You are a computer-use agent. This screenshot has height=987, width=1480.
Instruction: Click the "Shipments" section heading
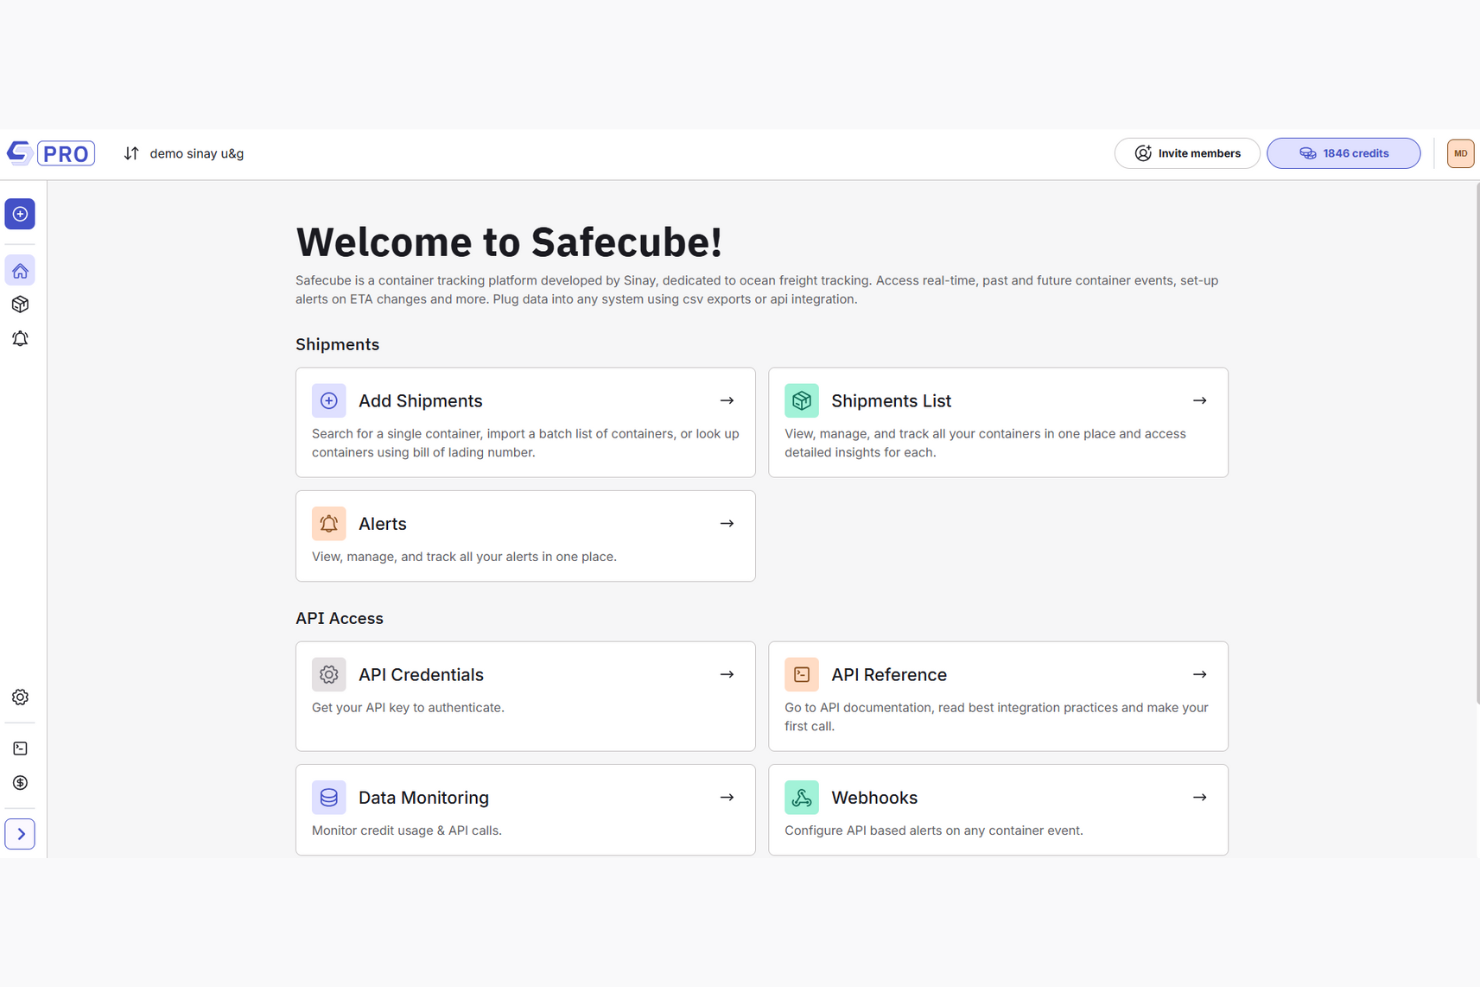[x=338, y=344]
